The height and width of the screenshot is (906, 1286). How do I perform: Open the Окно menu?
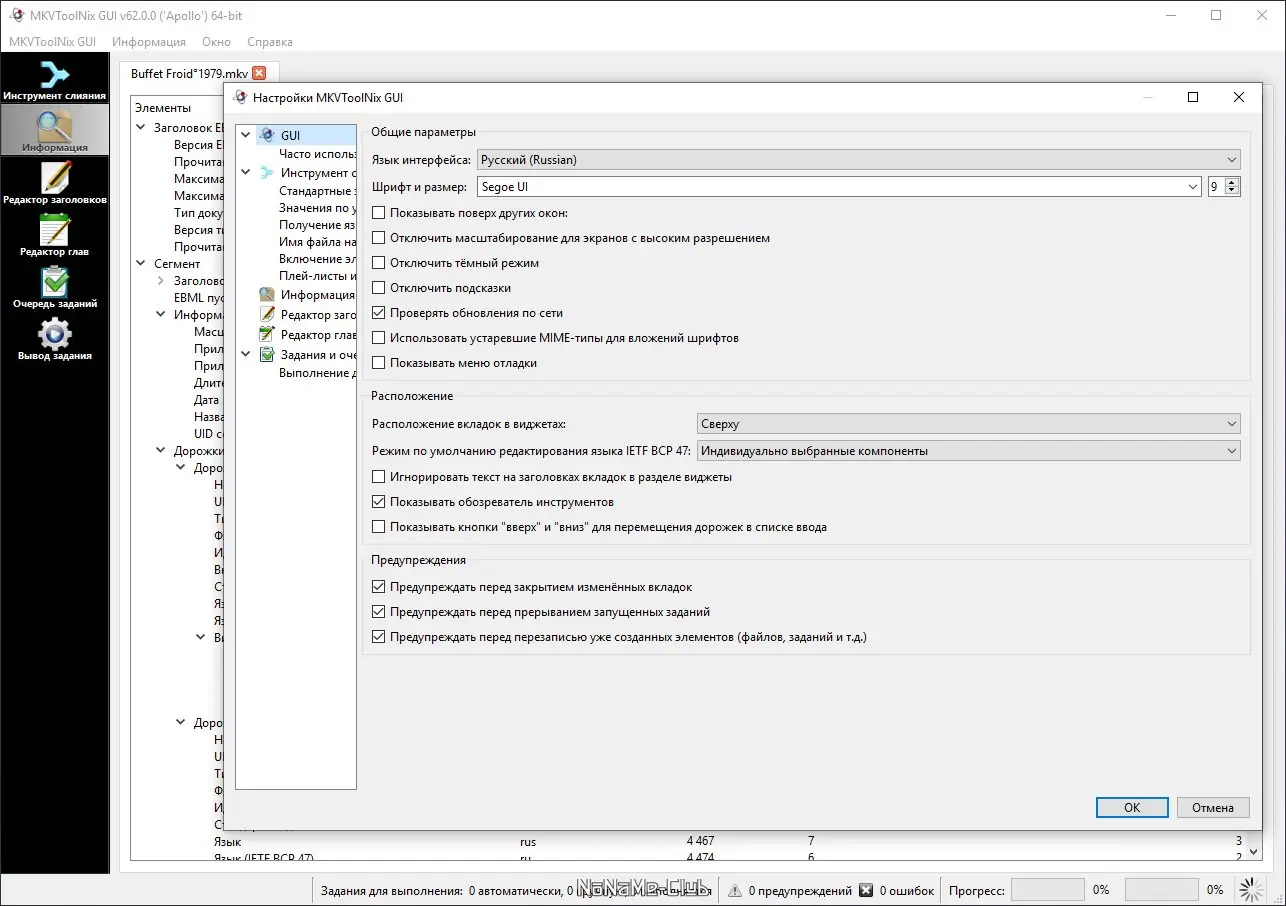(x=216, y=42)
